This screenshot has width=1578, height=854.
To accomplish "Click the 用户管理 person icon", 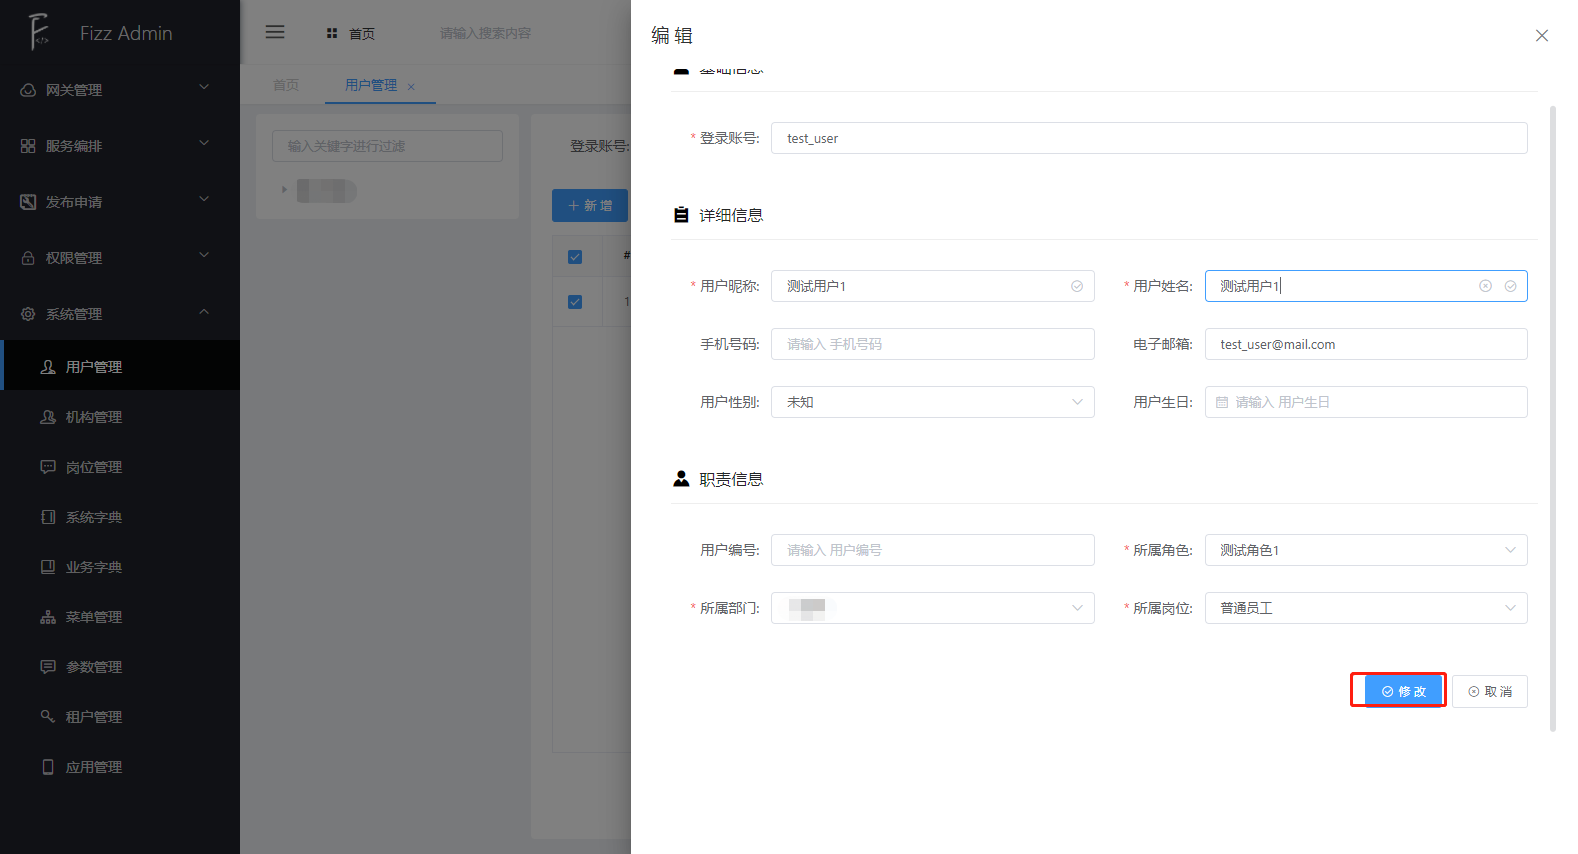I will tap(48, 367).
